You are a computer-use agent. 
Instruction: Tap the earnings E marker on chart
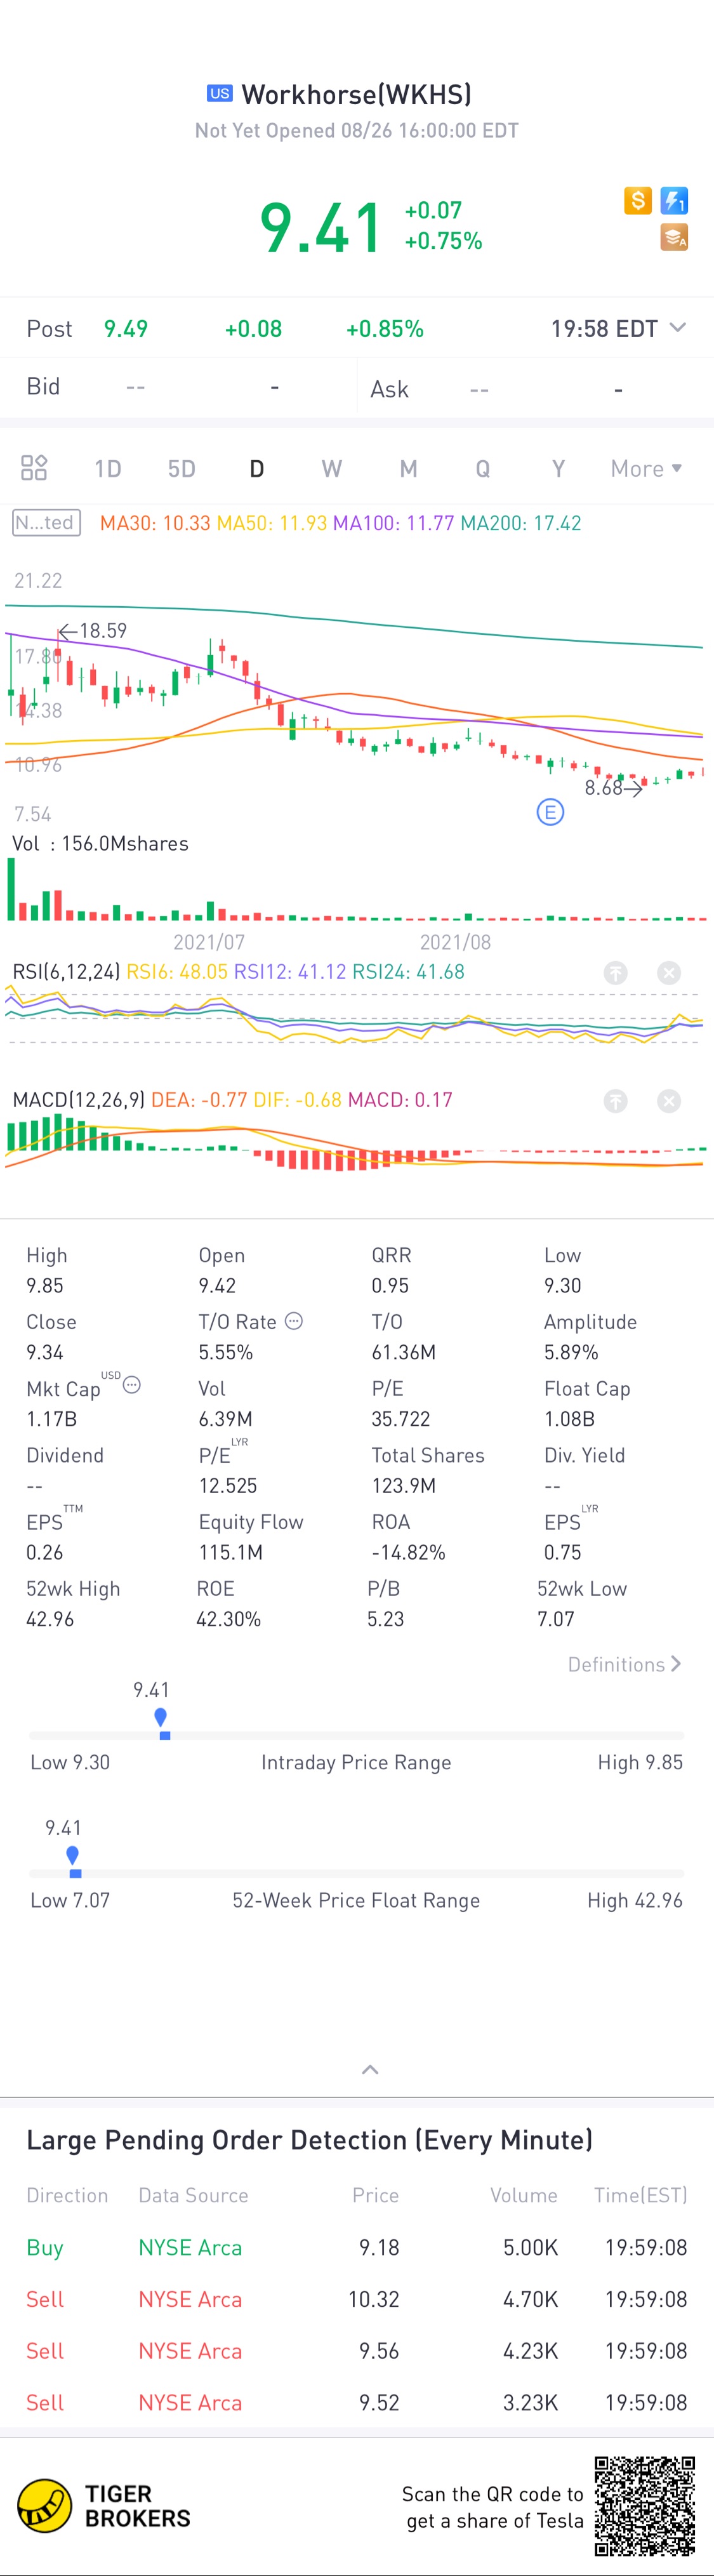[x=550, y=812]
